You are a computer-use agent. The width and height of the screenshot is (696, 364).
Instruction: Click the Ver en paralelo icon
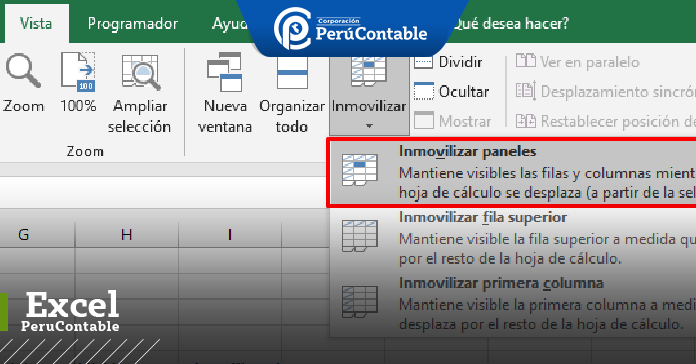tap(526, 61)
